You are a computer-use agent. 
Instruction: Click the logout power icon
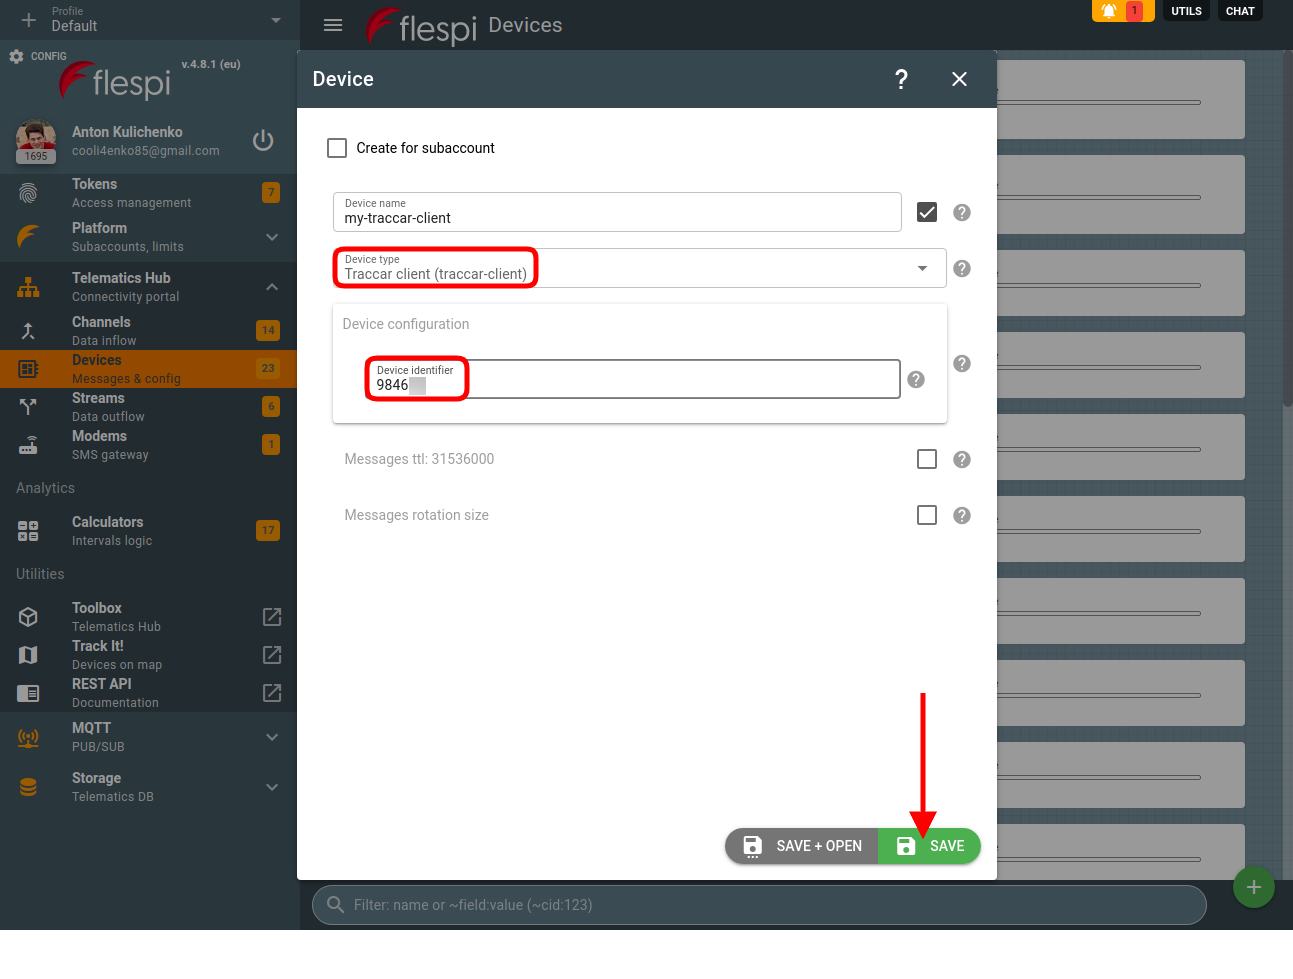pos(263,140)
